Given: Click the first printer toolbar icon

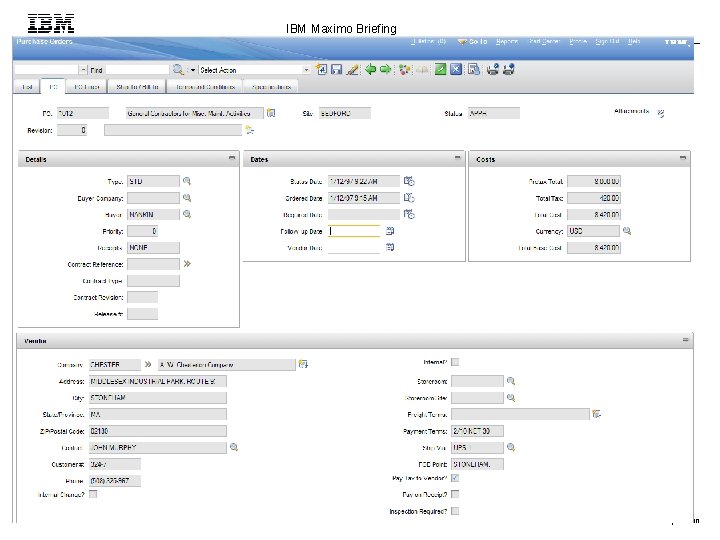Looking at the screenshot, I should click(493, 70).
